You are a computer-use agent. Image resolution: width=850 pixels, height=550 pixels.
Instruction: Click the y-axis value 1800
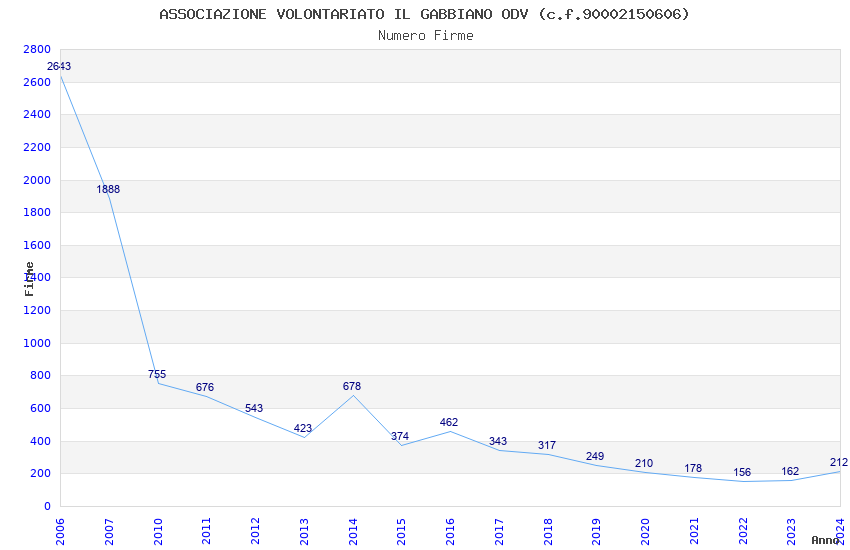(x=37, y=212)
